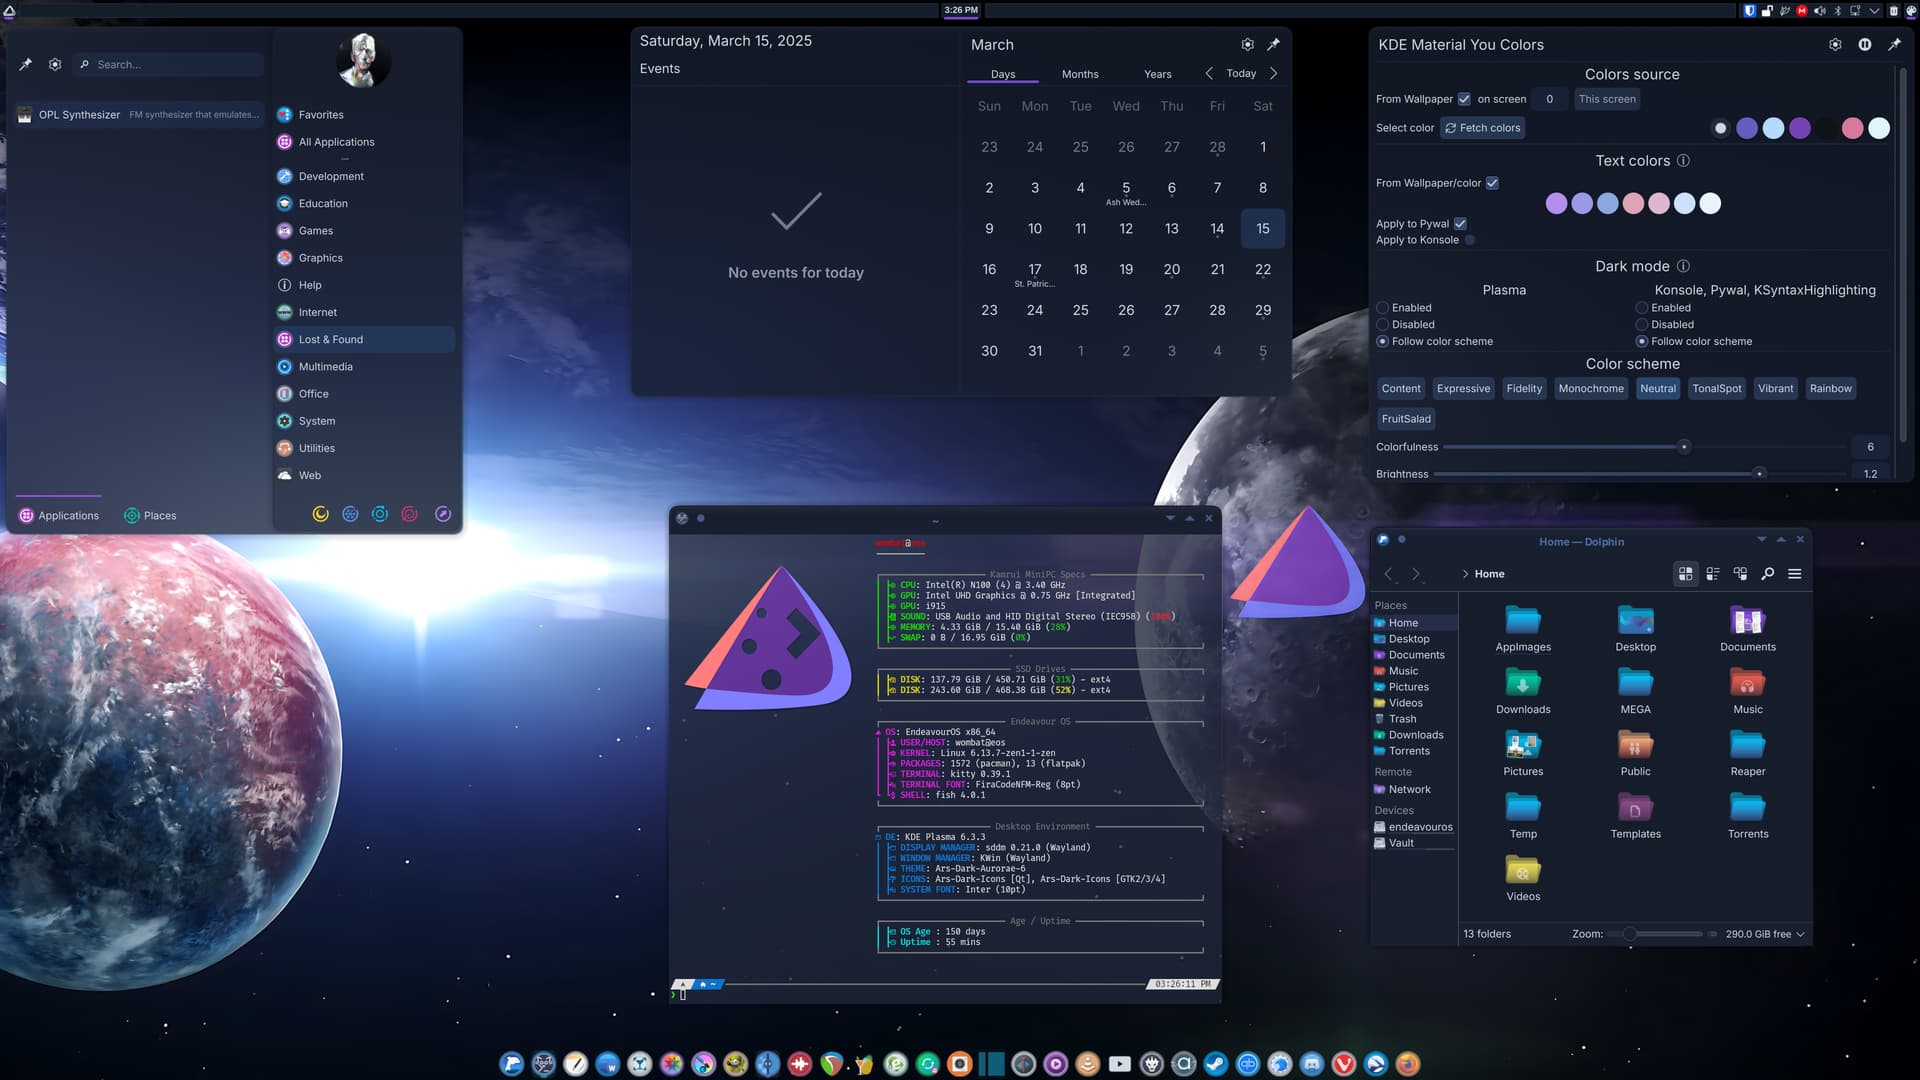Go back in Dolphin navigation
Viewport: 1920px width, 1080px height.
[x=1388, y=574]
